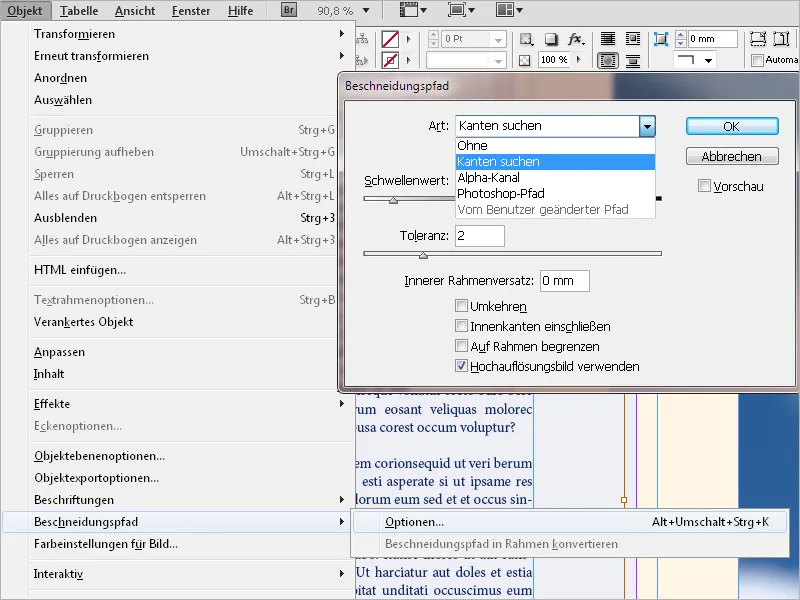This screenshot has height=600, width=800.
Task: Click the corner options frame icon
Action: [x=661, y=39]
